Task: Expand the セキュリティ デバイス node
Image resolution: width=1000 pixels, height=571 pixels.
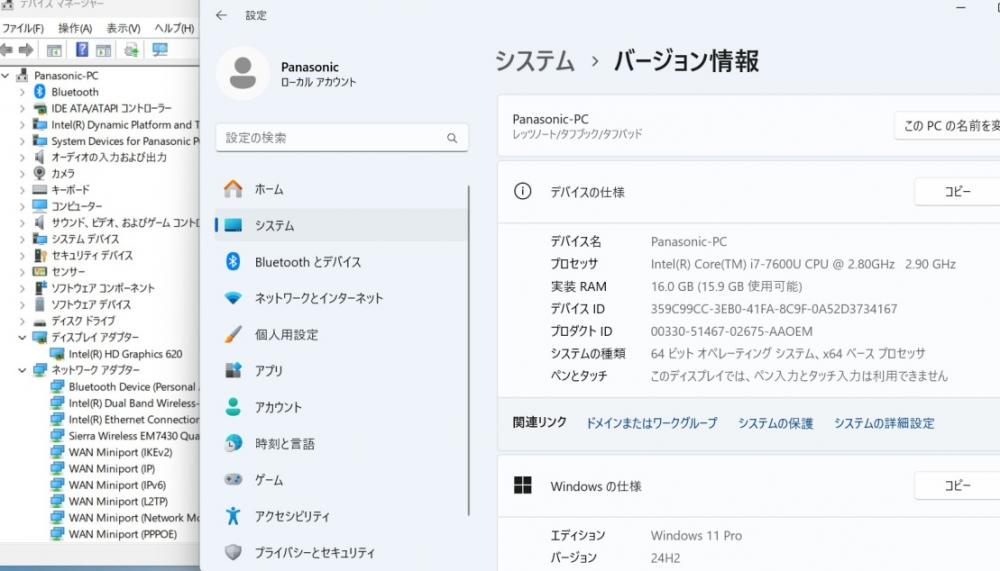Action: (22, 255)
